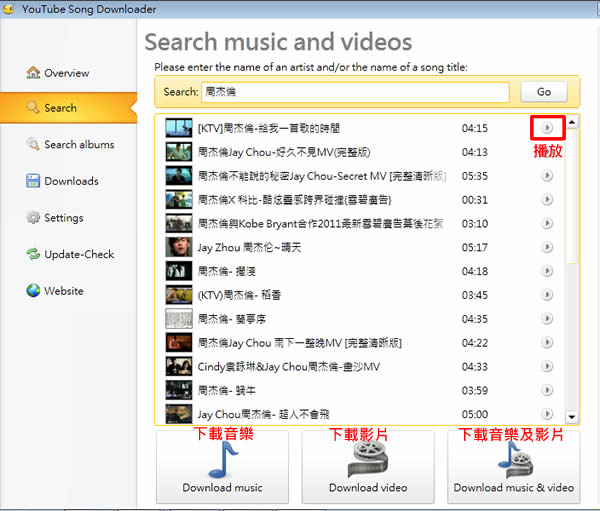Select thumbnail of the 04:35 result
This screenshot has height=511, width=600.
[179, 318]
